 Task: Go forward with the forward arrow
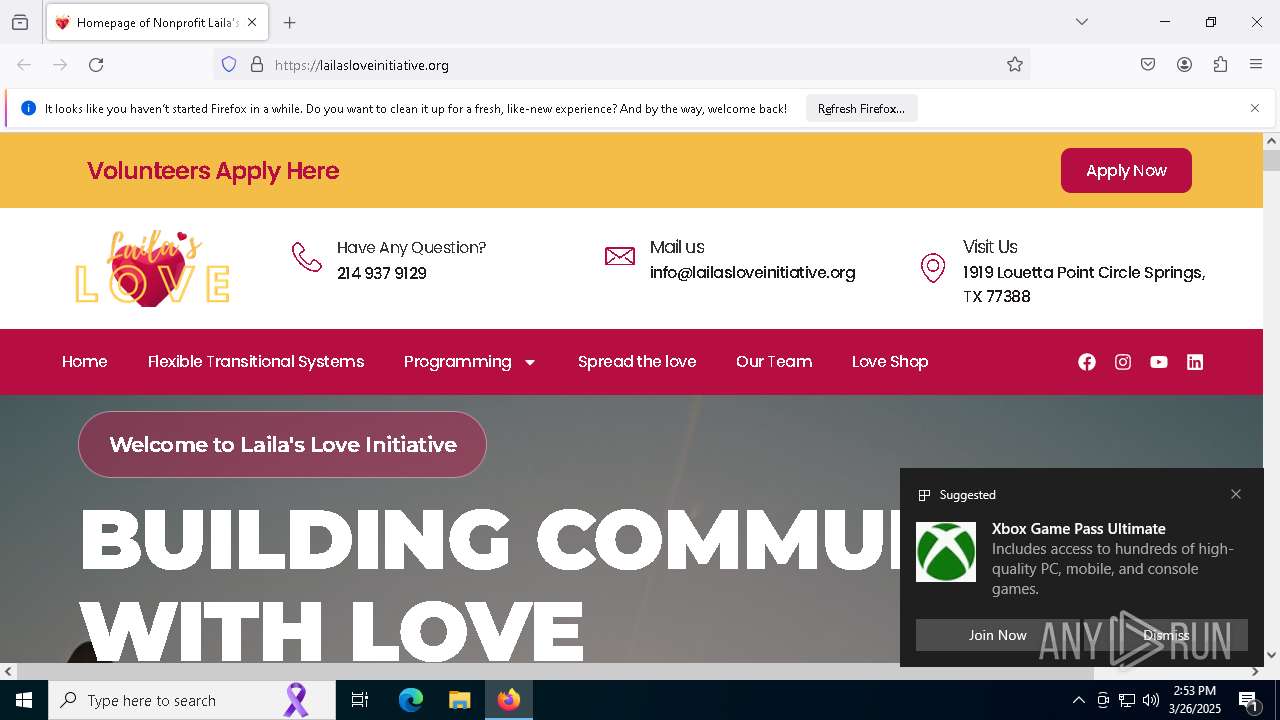tap(60, 65)
